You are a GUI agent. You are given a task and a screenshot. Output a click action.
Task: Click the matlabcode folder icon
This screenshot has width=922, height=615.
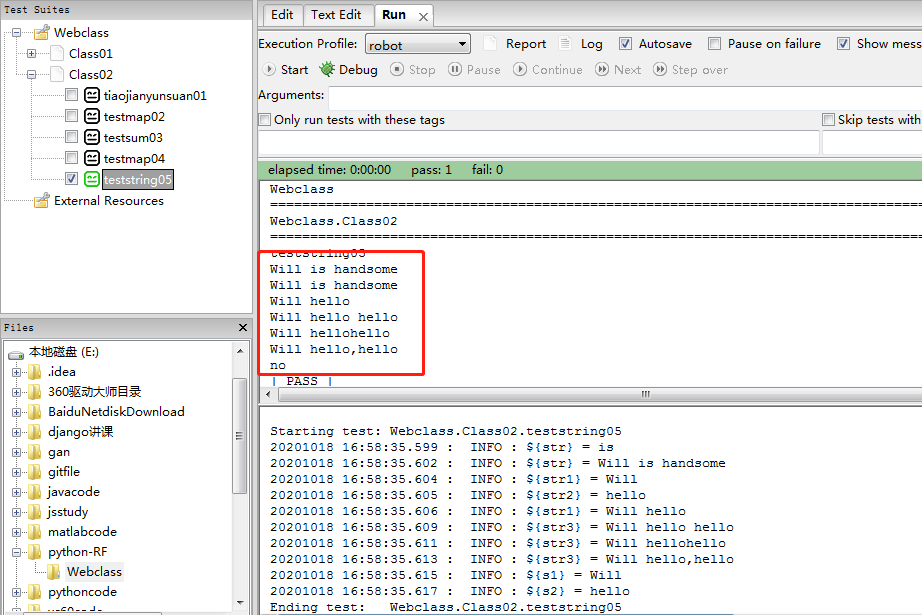coord(35,532)
